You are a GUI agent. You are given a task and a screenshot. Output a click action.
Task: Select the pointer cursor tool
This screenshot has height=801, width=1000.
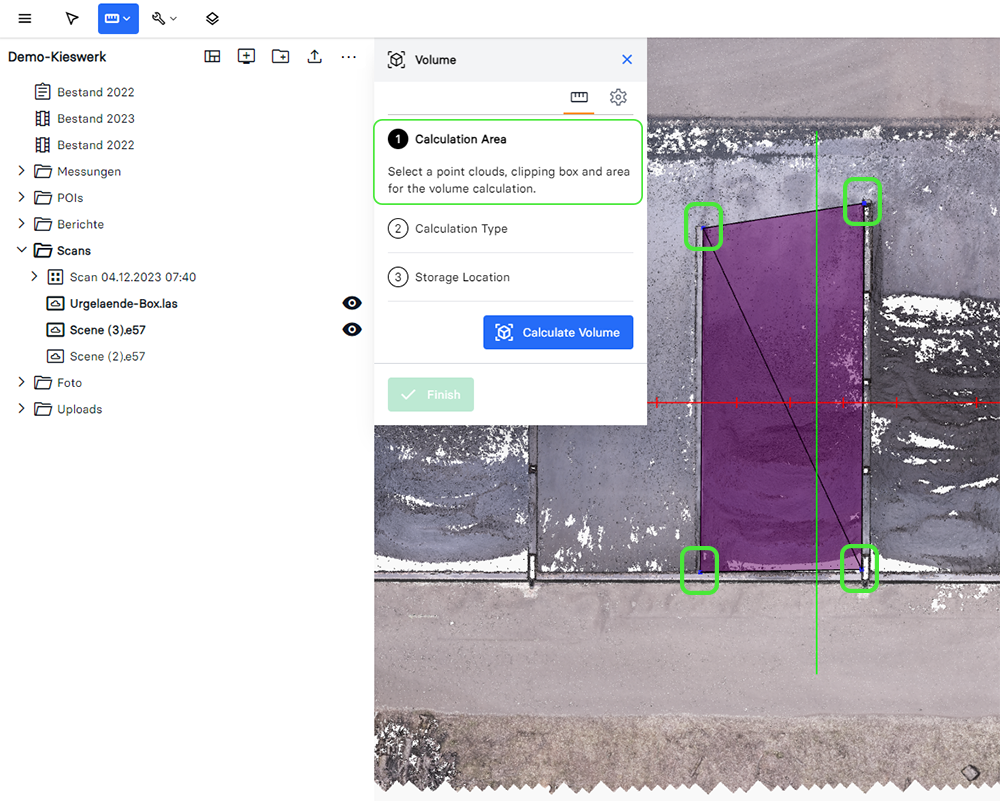click(71, 18)
